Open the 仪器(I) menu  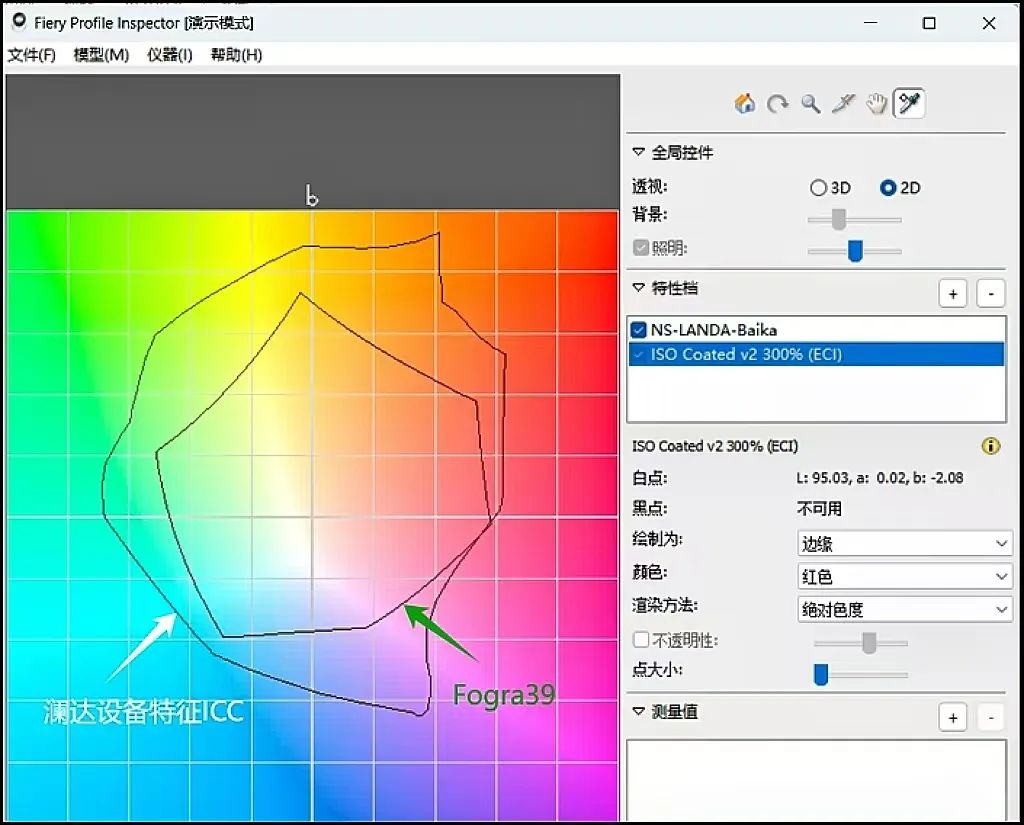168,55
